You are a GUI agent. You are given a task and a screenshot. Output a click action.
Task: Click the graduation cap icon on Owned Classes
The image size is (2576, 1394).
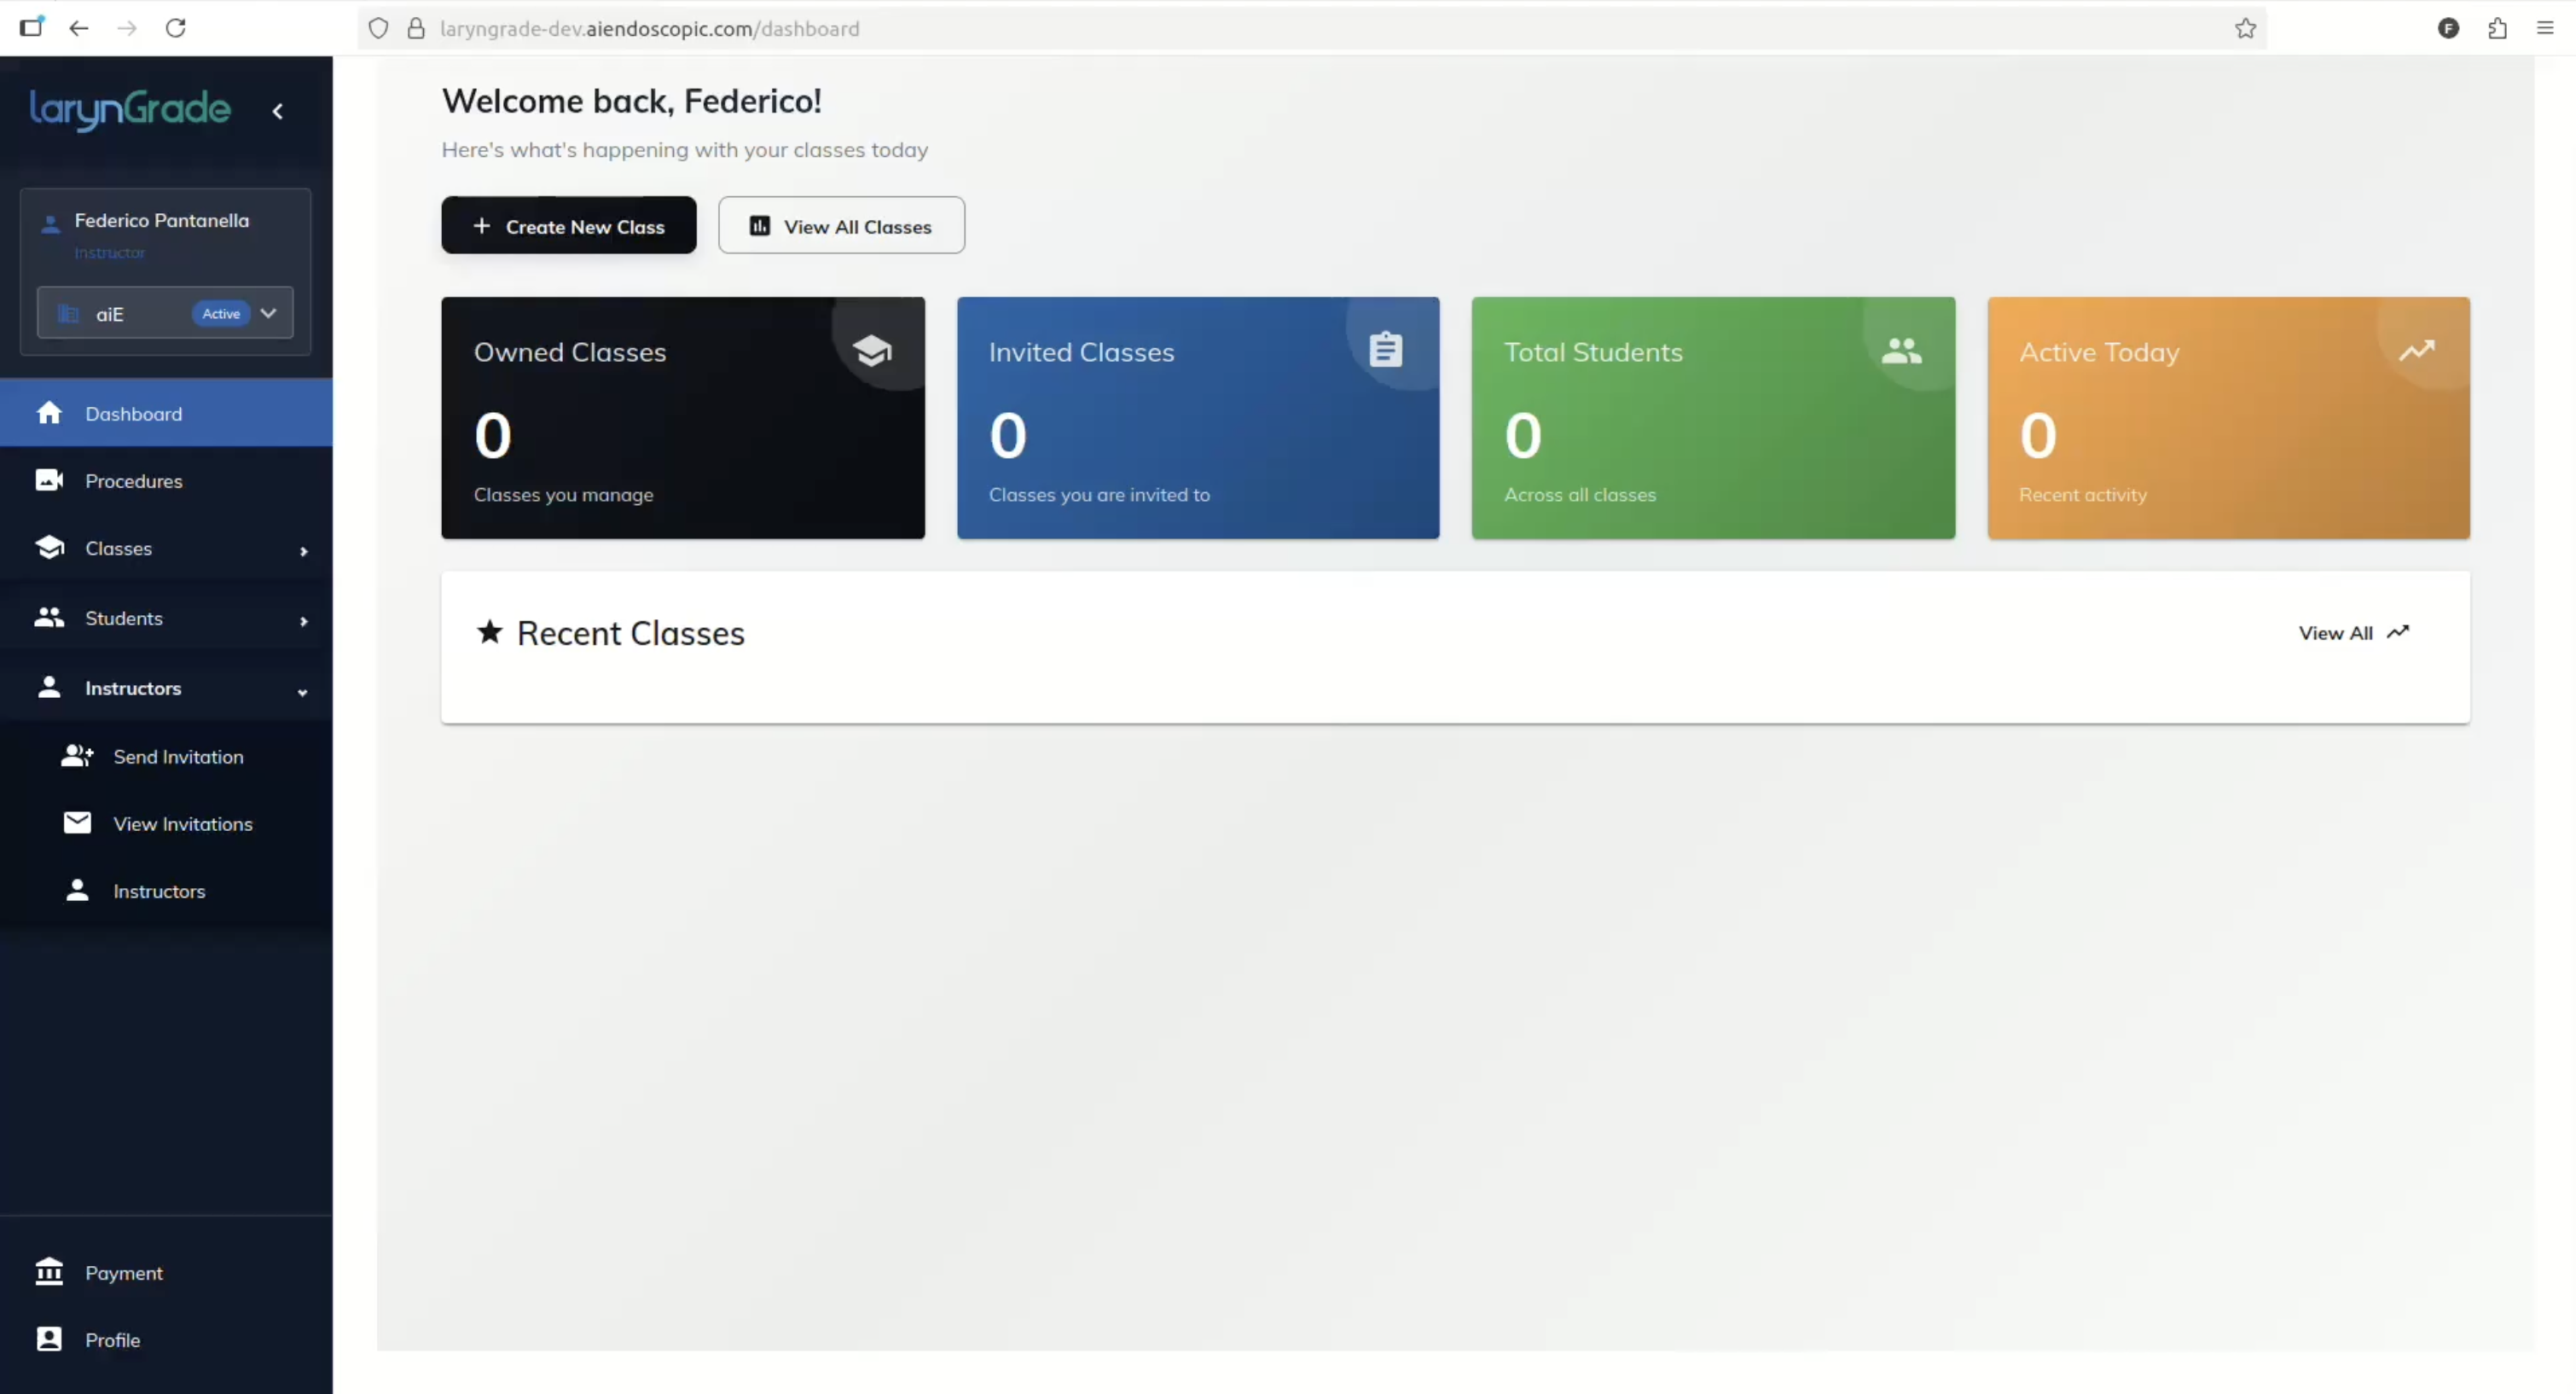(x=872, y=351)
